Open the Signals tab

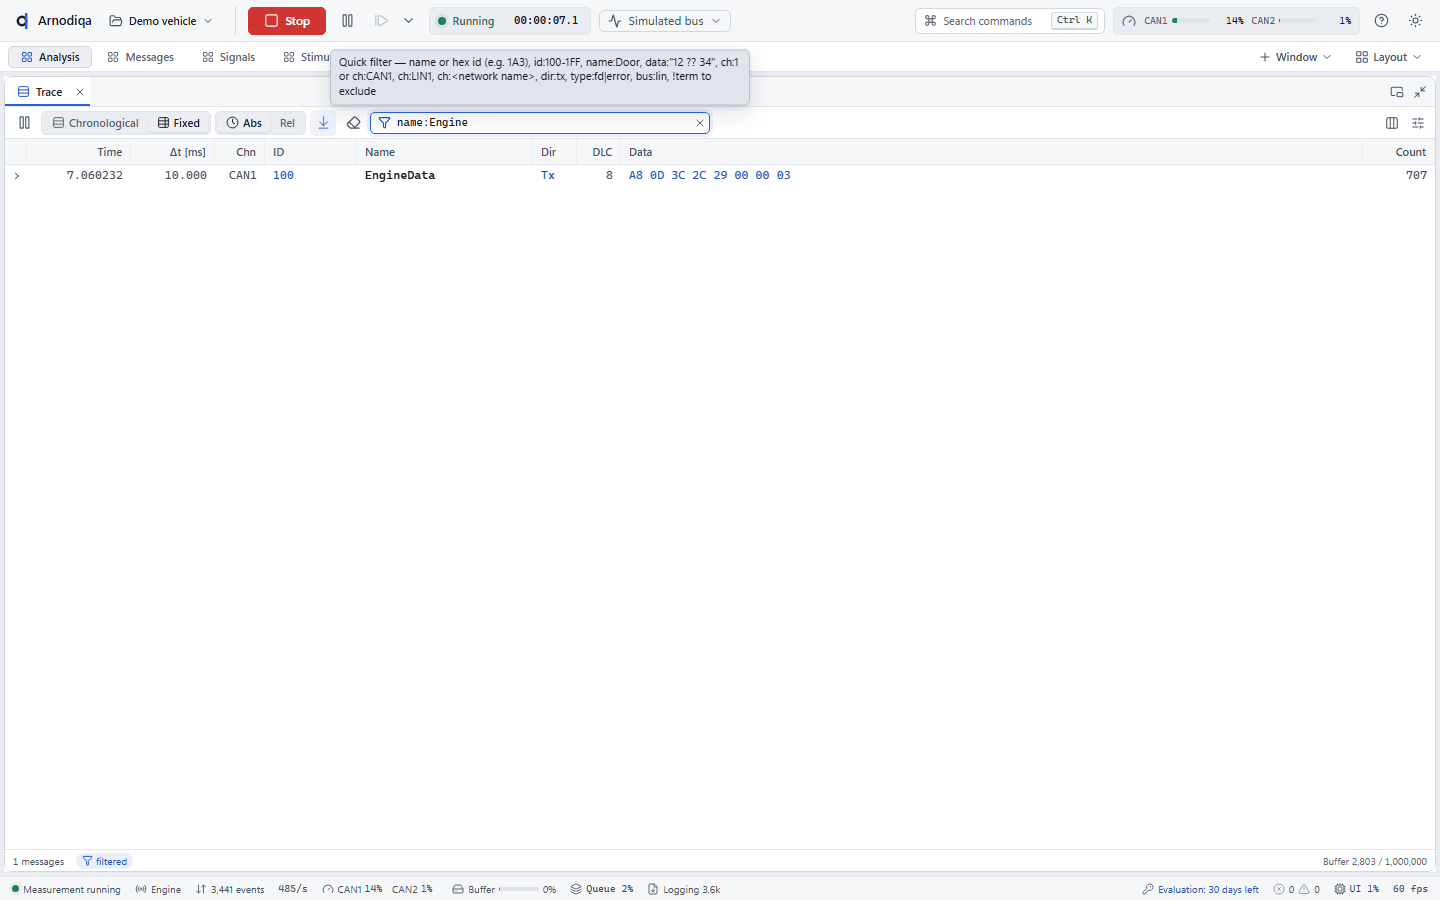click(x=229, y=57)
